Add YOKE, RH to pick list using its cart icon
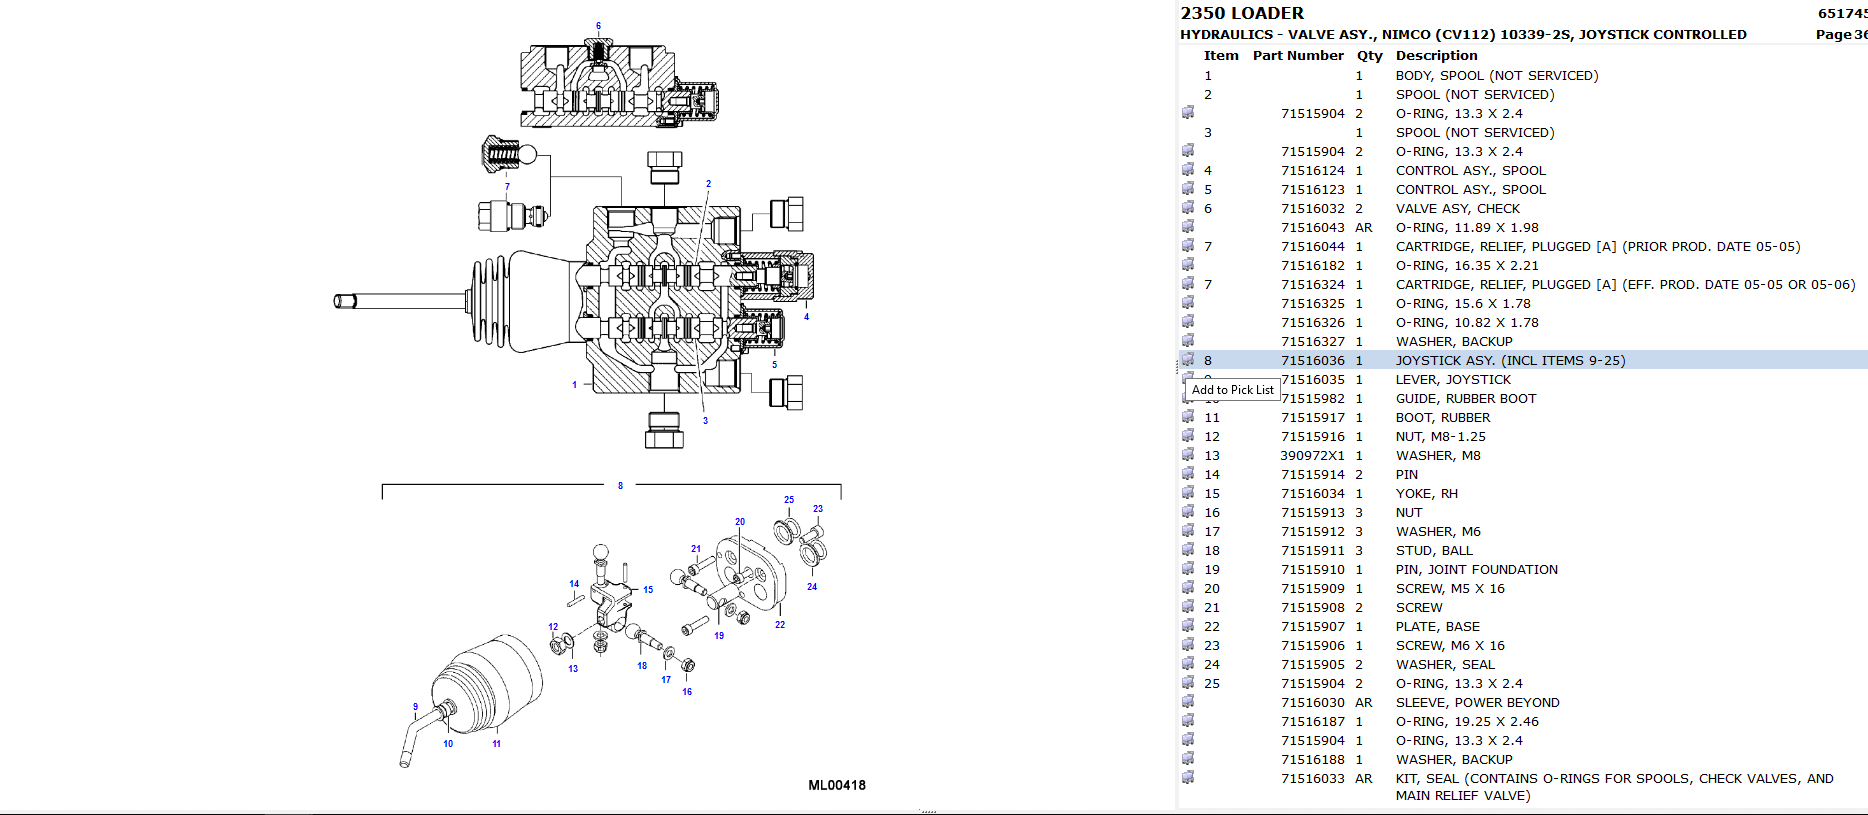The image size is (1868, 815). coord(1188,493)
